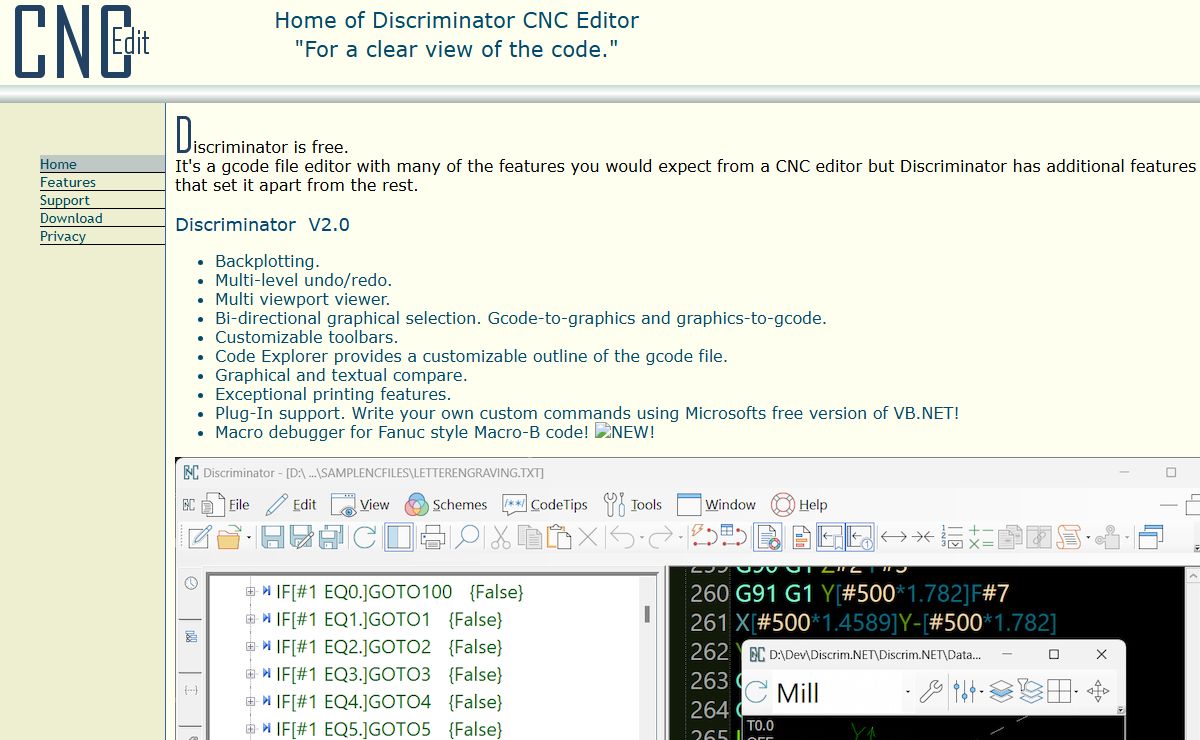Expand the IF[#1 EQ0.]GOTO100 tree node

251,592
